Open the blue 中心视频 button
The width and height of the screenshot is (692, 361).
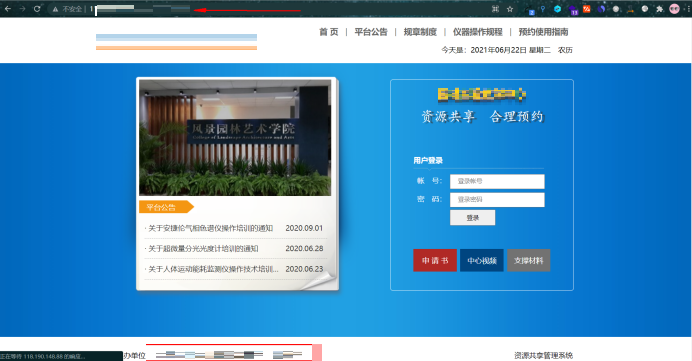point(481,260)
